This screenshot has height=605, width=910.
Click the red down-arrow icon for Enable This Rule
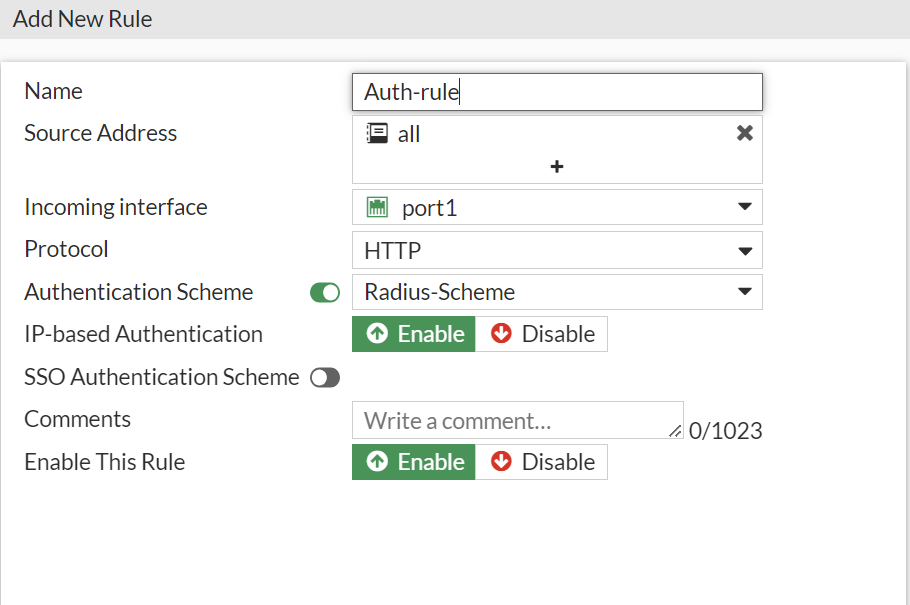pyautogui.click(x=501, y=462)
